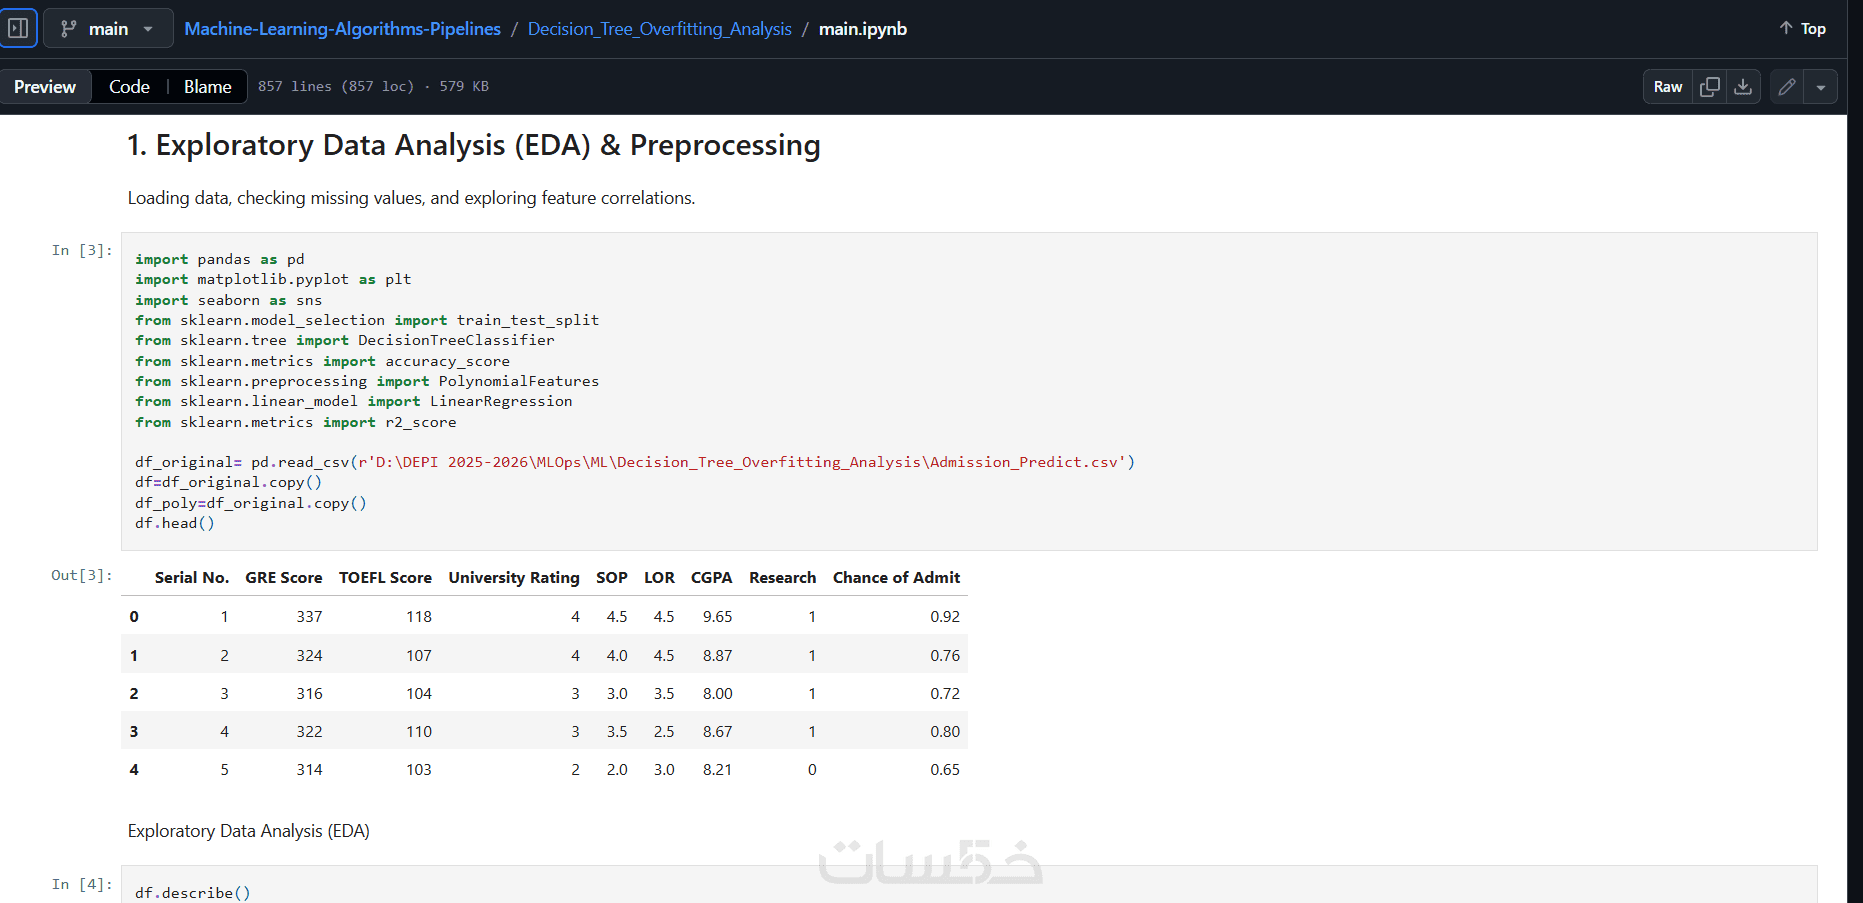Click the pd.read_csv code line
Image resolution: width=1863 pixels, height=903 pixels.
pos(634,462)
